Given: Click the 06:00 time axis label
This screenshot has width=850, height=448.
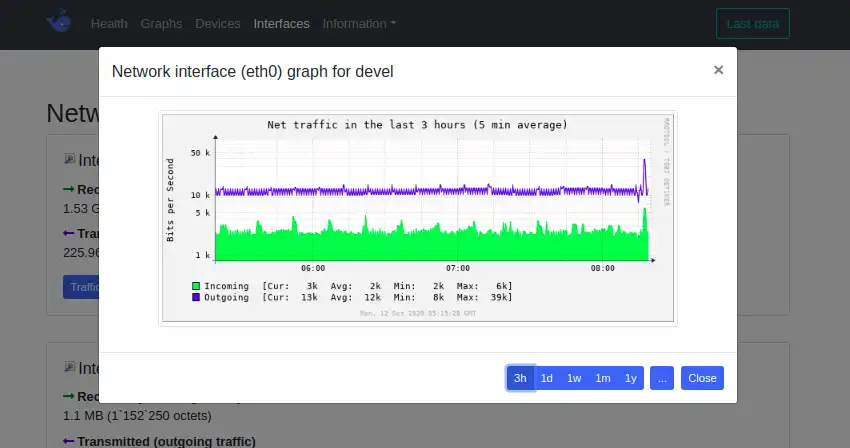Looking at the screenshot, I should click(313, 268).
